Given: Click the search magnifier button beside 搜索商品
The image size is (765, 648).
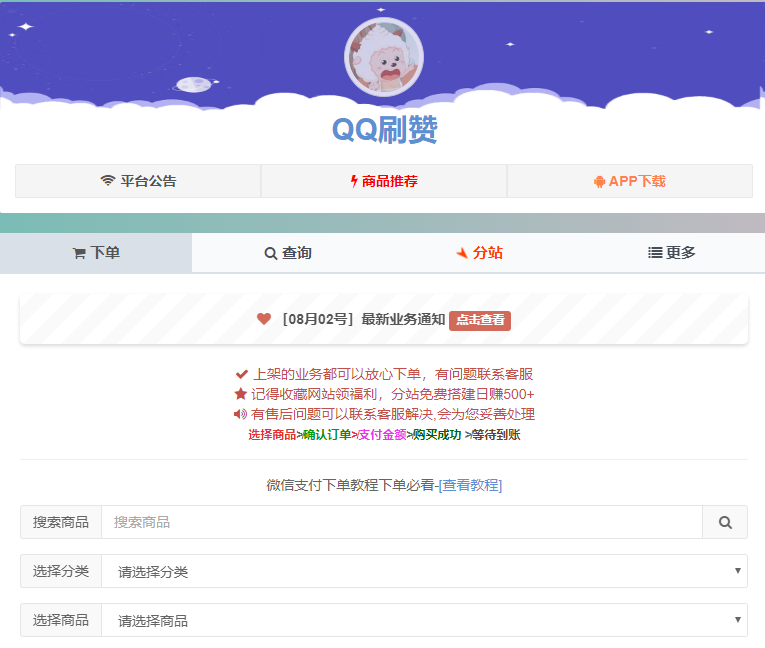Looking at the screenshot, I should tap(725, 522).
